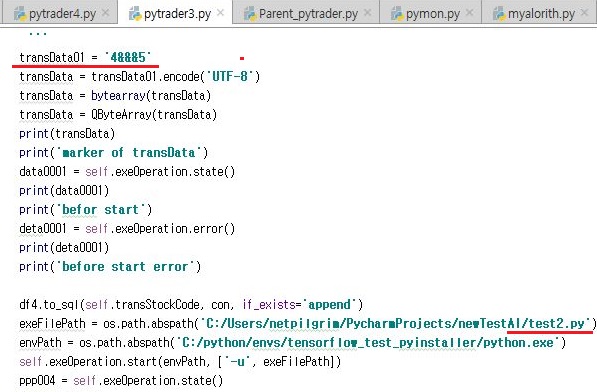This screenshot has height=392, width=597.
Task: Click the Python file icon on pytrader3.py tab
Action: point(135,14)
